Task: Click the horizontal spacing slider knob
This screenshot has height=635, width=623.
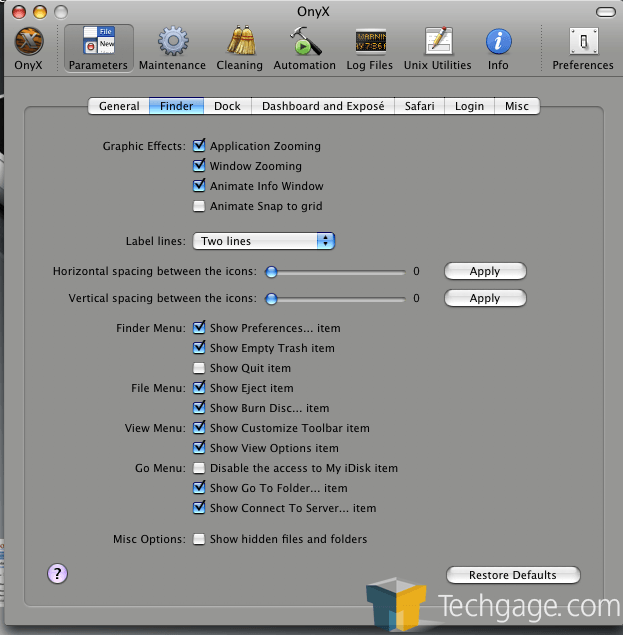Action: tap(271, 272)
